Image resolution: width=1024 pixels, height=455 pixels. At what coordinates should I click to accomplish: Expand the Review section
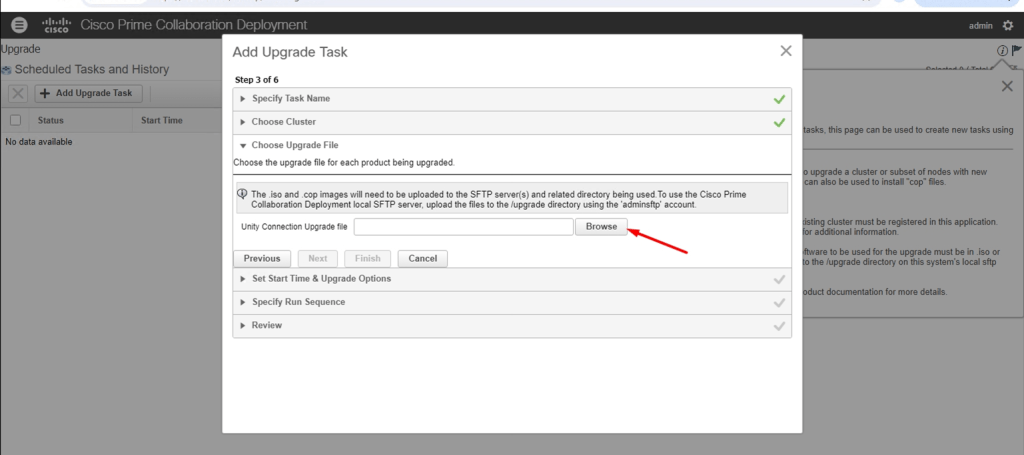click(x=266, y=325)
